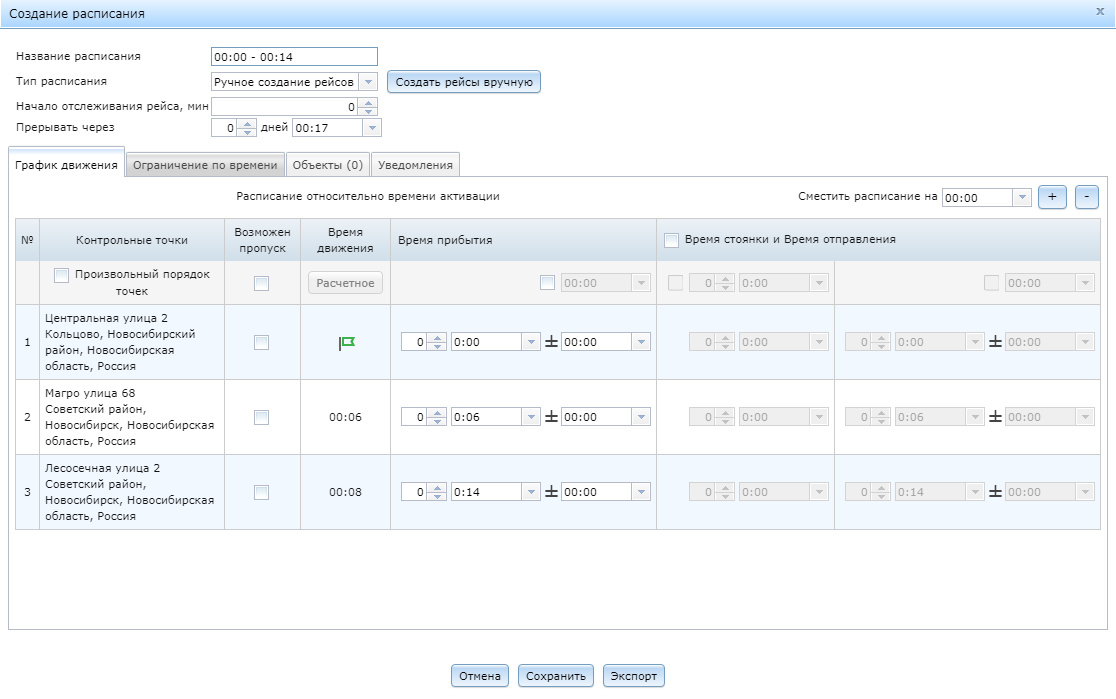The image size is (1116, 699).
Task: Expand the 00:17 dropdown after дней
Action: pyautogui.click(x=371, y=127)
